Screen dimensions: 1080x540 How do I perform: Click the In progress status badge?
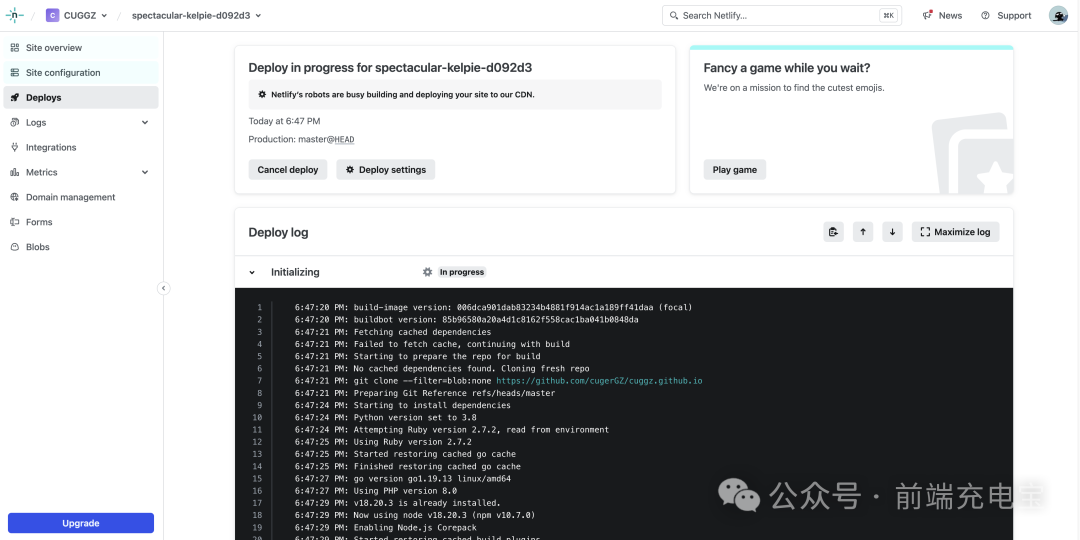click(x=462, y=272)
